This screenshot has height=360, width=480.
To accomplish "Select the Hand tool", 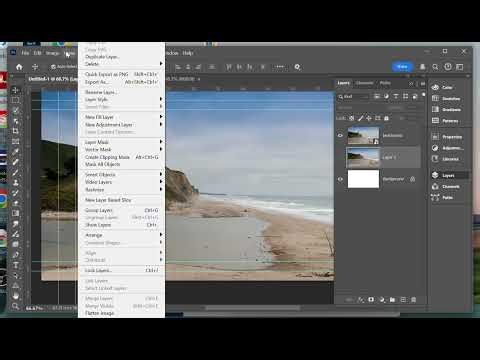I will pos(15,296).
